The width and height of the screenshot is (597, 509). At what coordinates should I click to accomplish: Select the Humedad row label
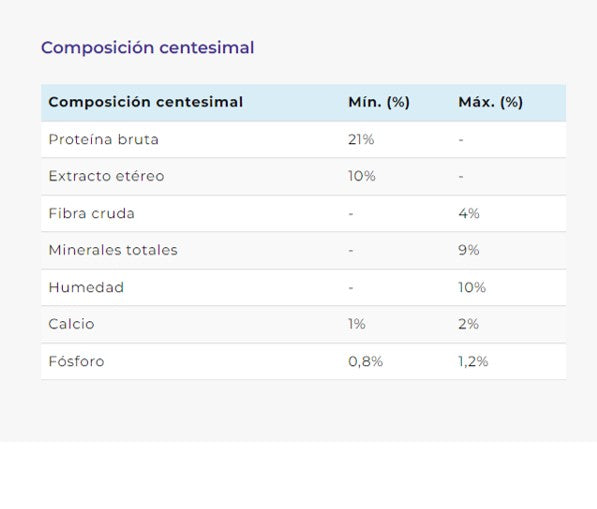pyautogui.click(x=86, y=287)
